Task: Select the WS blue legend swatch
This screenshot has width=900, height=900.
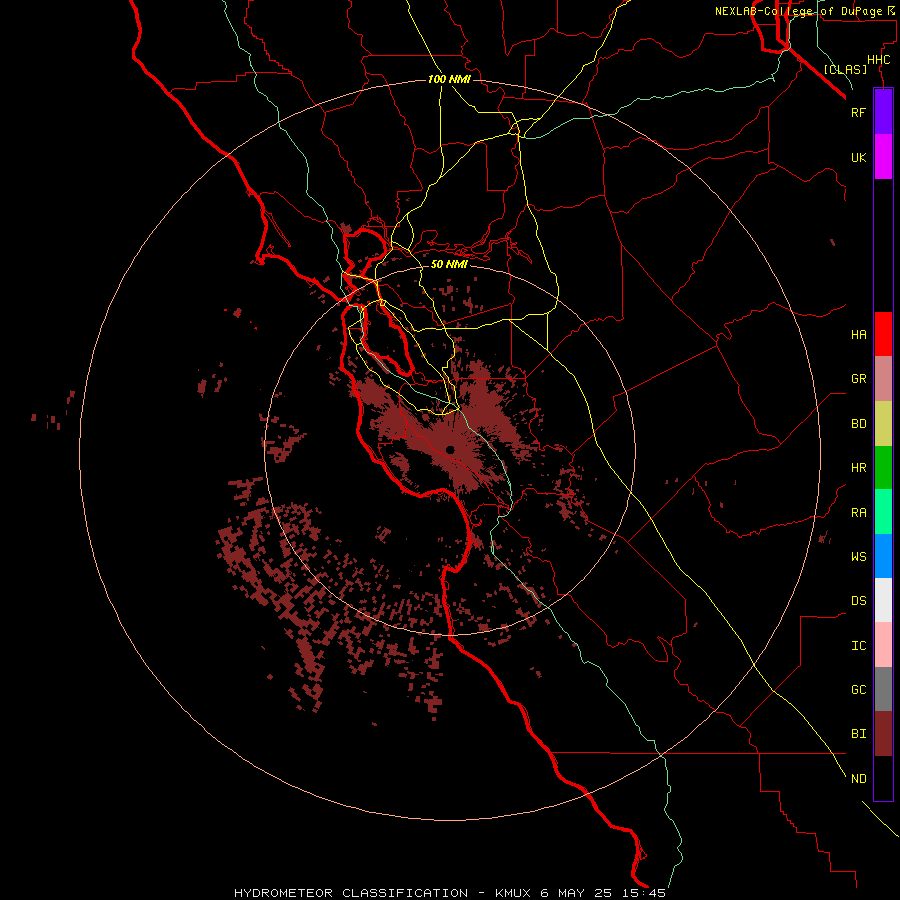Action: coord(883,556)
